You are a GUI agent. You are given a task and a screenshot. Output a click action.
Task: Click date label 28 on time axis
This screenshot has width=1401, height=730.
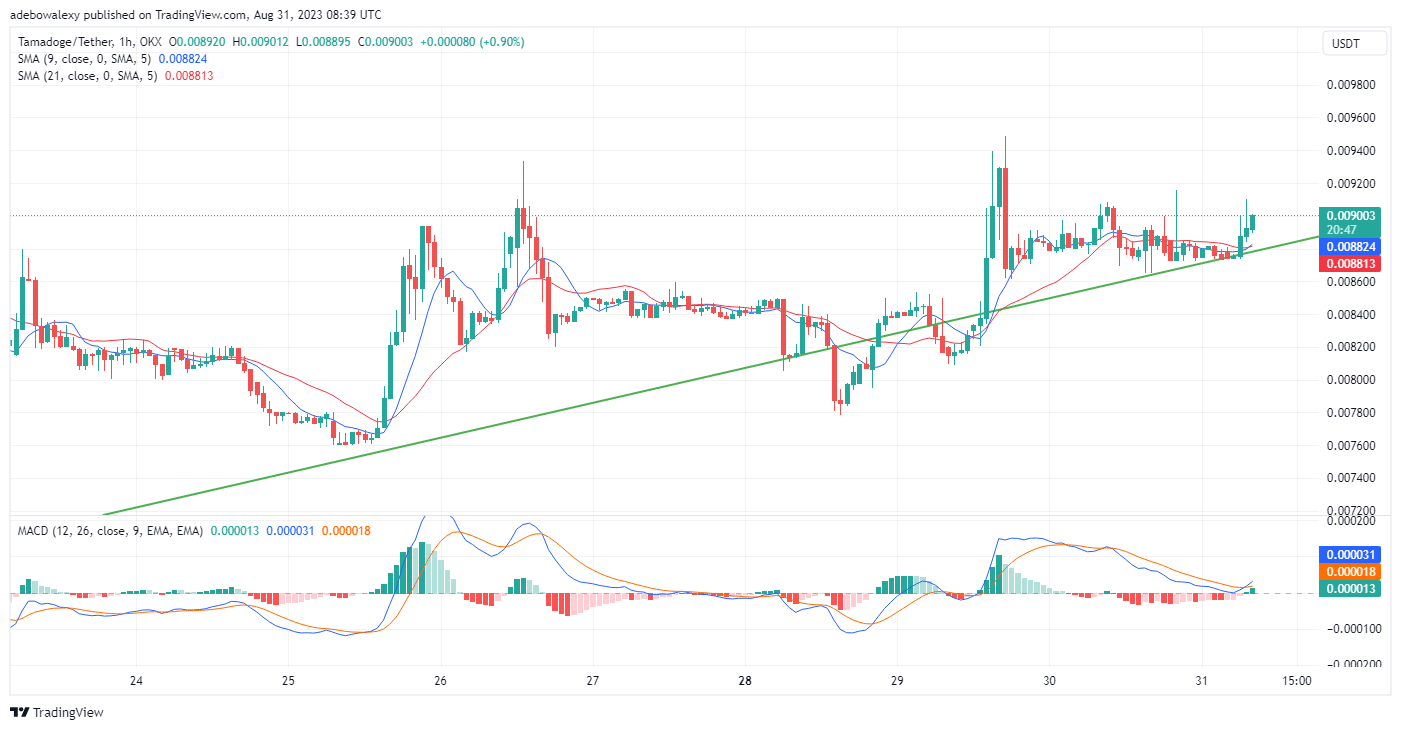745,682
